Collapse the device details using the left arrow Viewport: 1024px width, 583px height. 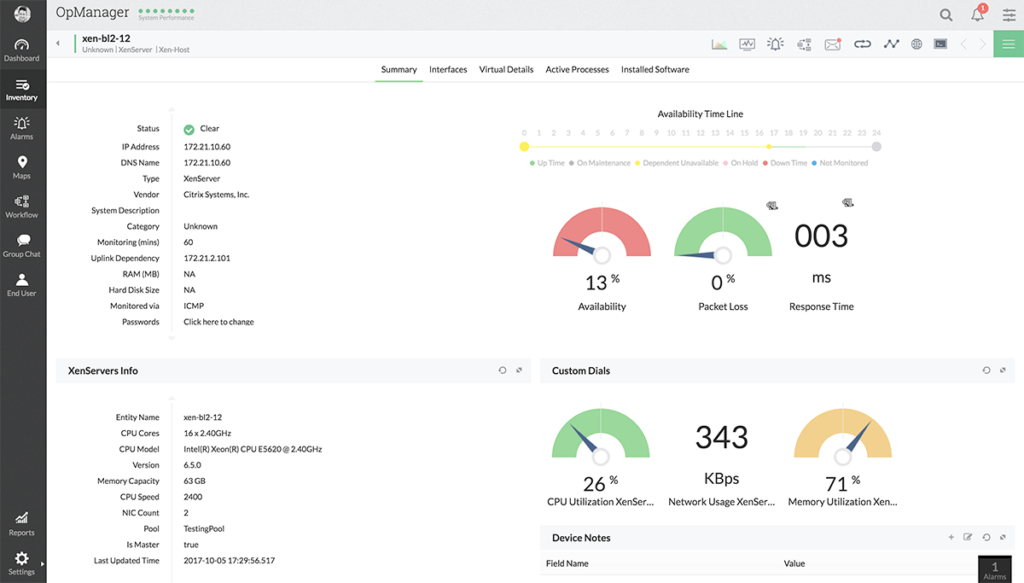[58, 44]
